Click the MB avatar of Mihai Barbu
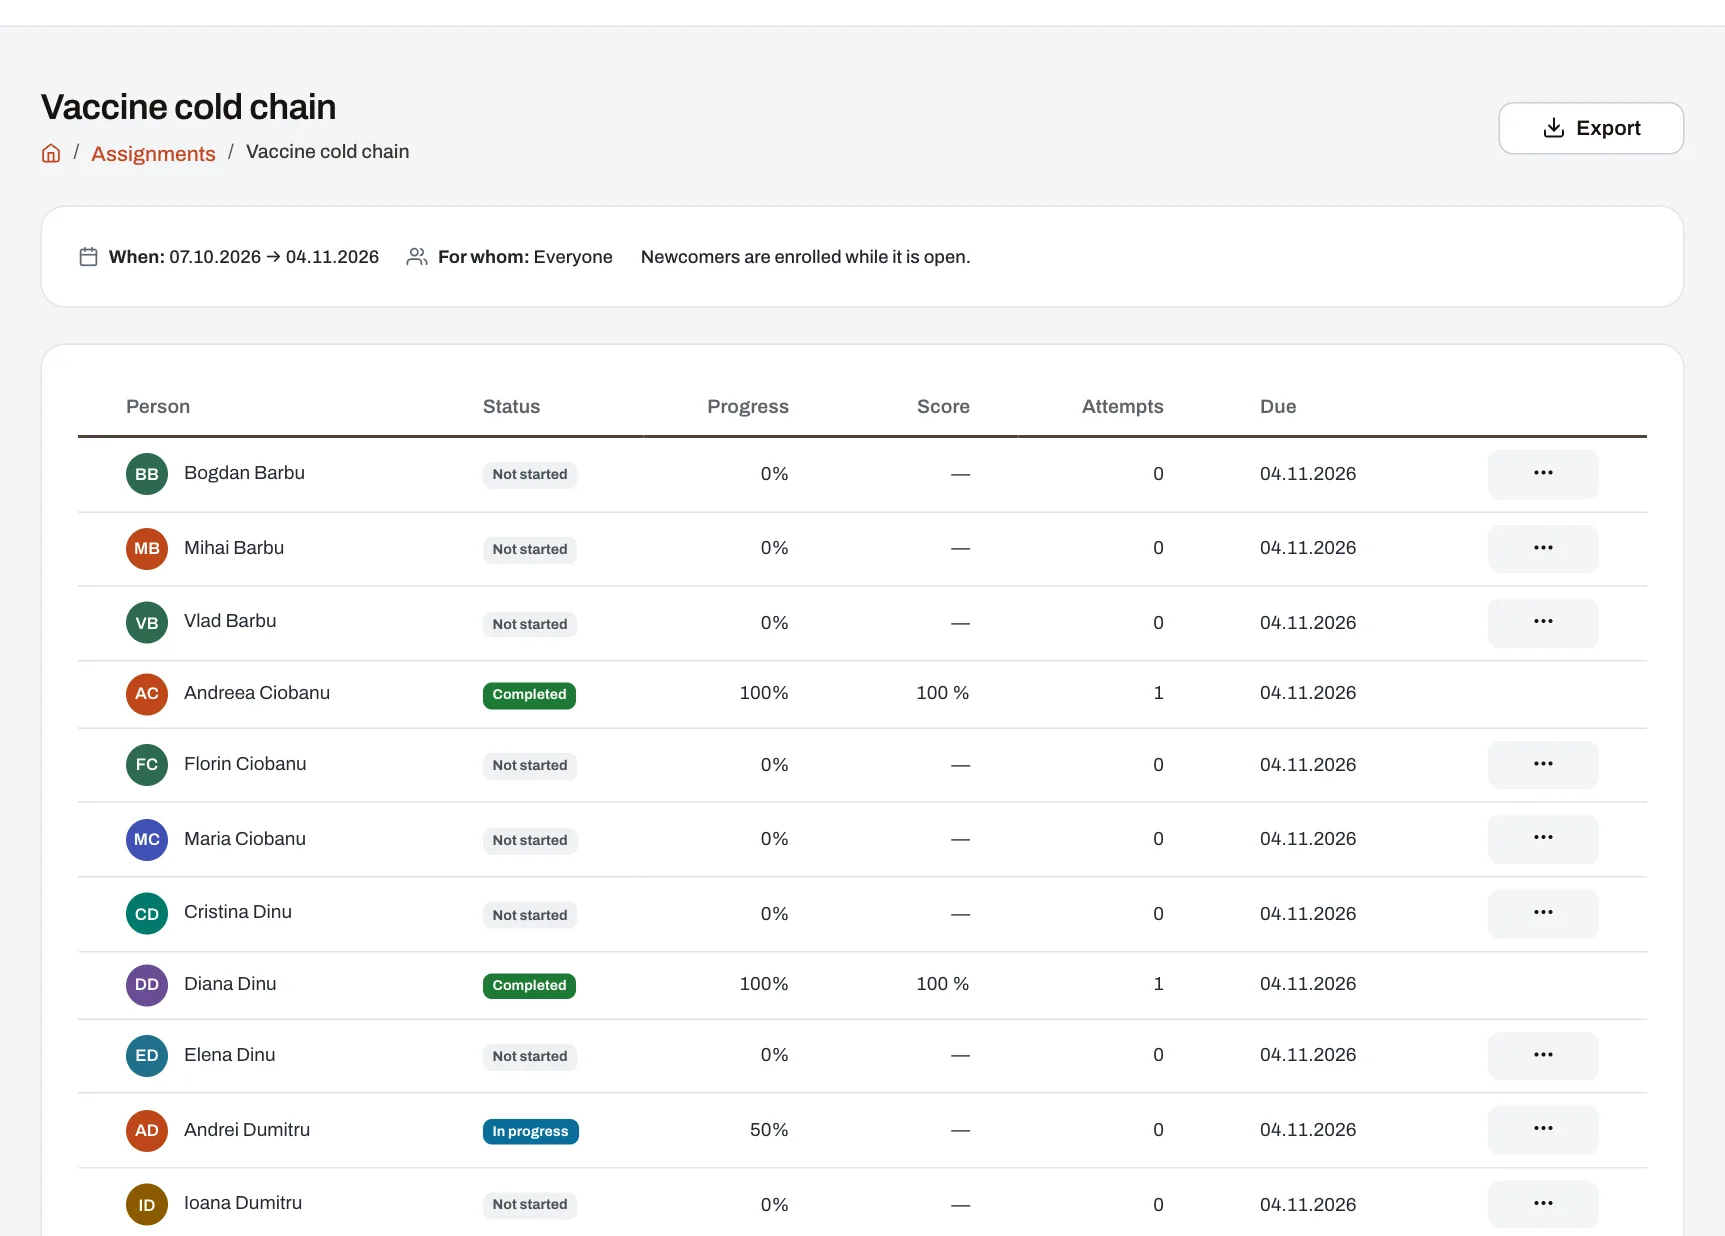 pos(147,549)
